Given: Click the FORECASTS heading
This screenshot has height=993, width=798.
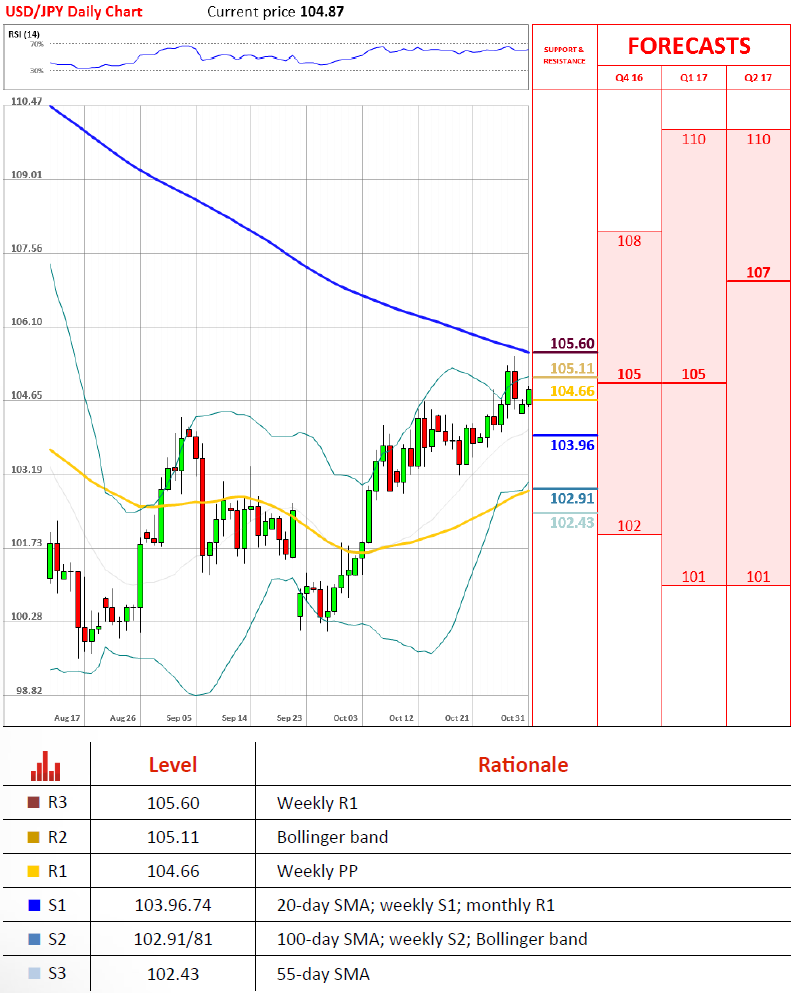Looking at the screenshot, I should pyautogui.click(x=689, y=46).
